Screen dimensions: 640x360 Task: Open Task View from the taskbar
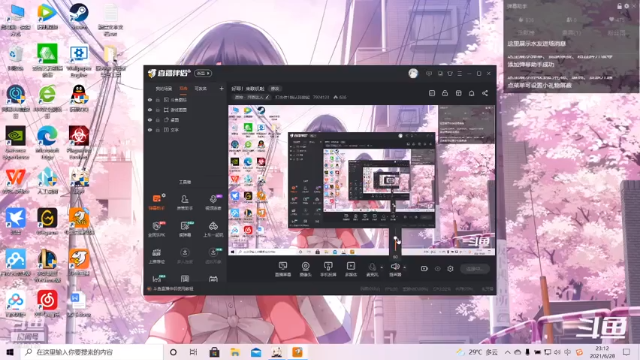[x=193, y=352]
